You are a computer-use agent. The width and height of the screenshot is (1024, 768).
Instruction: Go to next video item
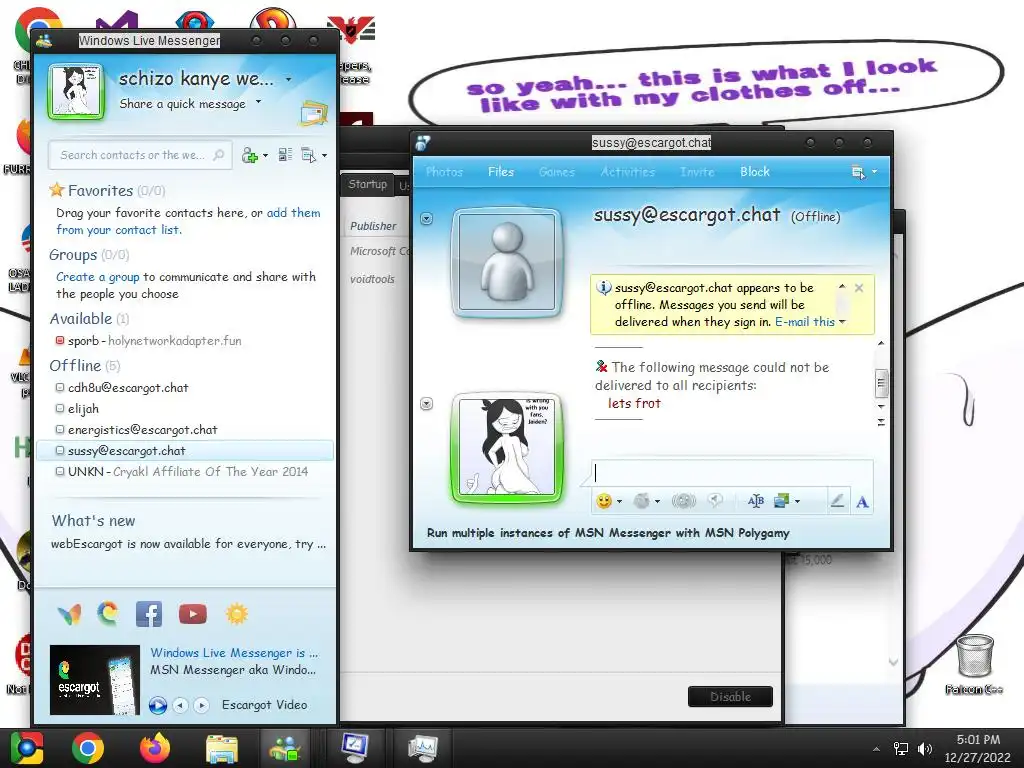click(x=202, y=705)
